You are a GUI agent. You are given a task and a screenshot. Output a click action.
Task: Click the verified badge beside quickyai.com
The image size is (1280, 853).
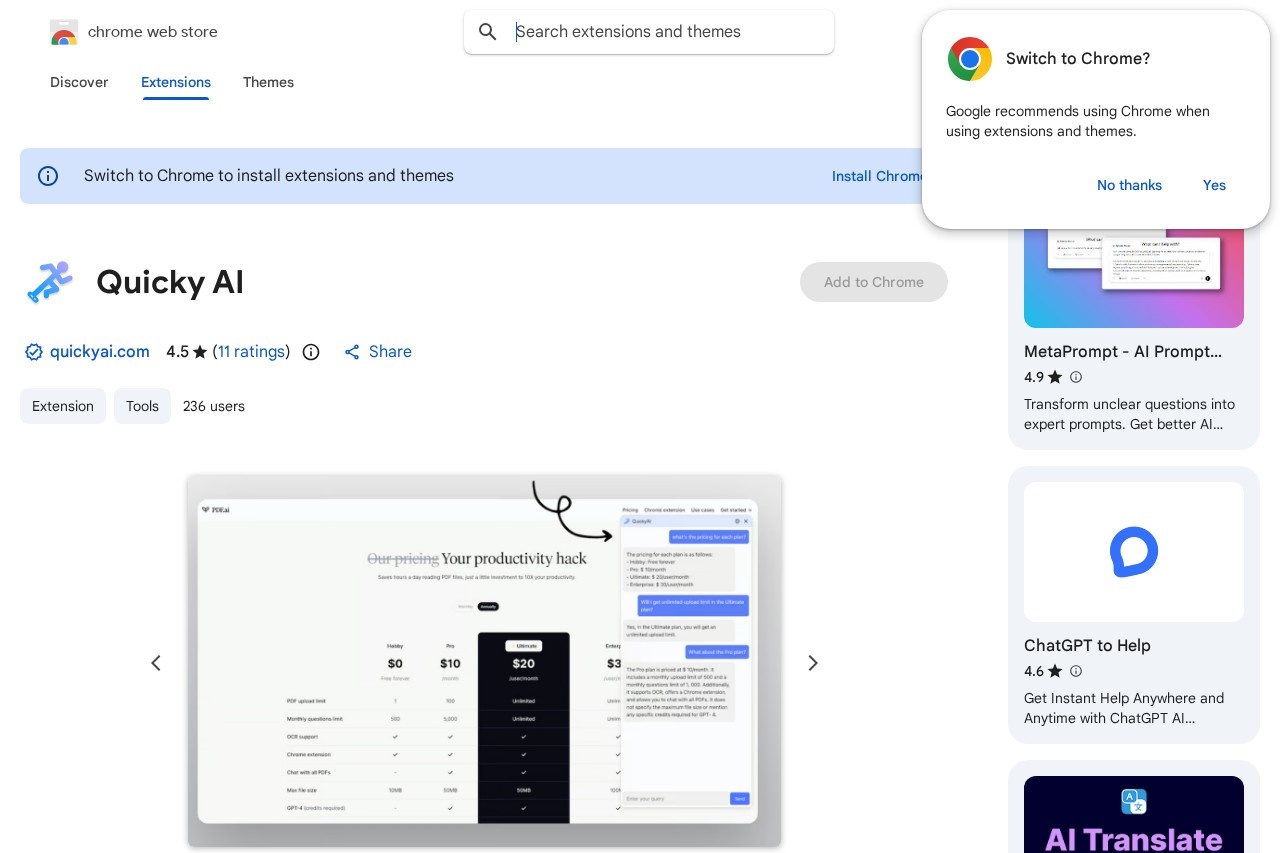pyautogui.click(x=34, y=352)
